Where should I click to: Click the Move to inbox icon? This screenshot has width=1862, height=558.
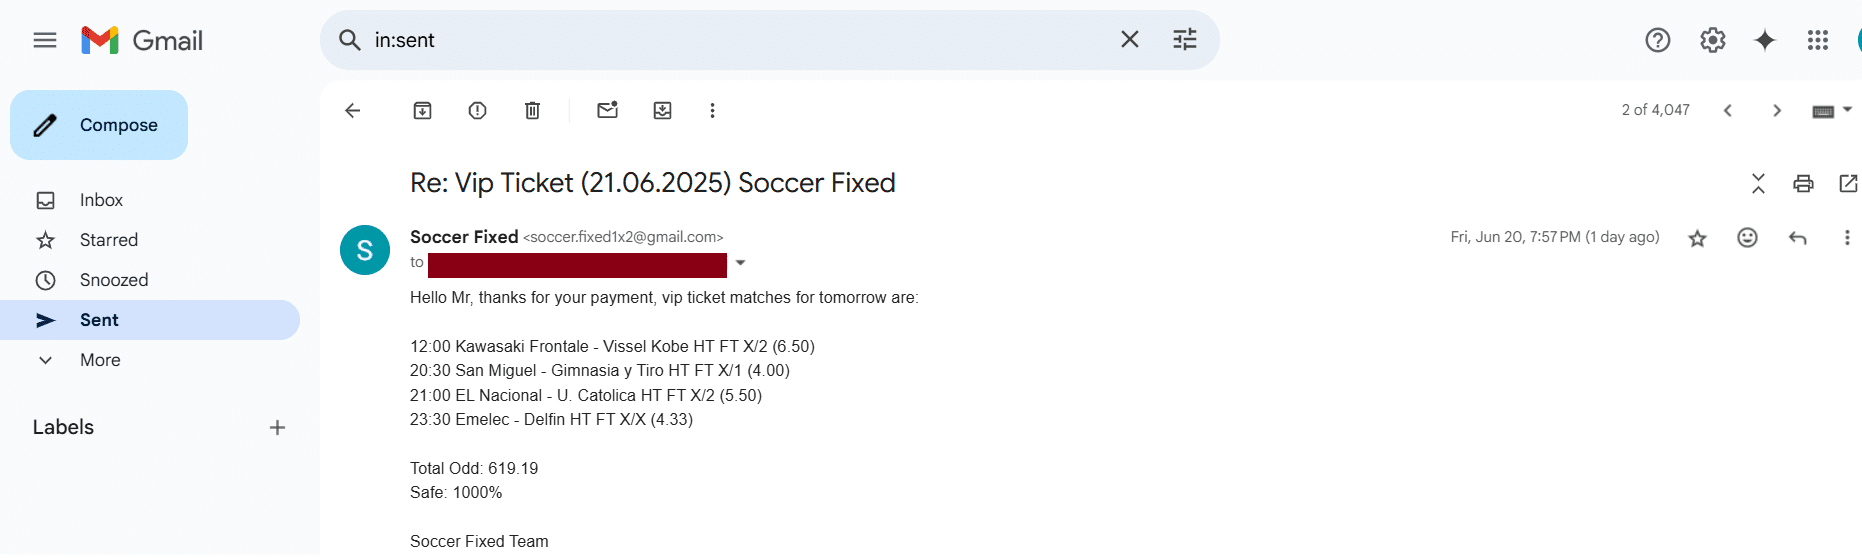(x=662, y=110)
